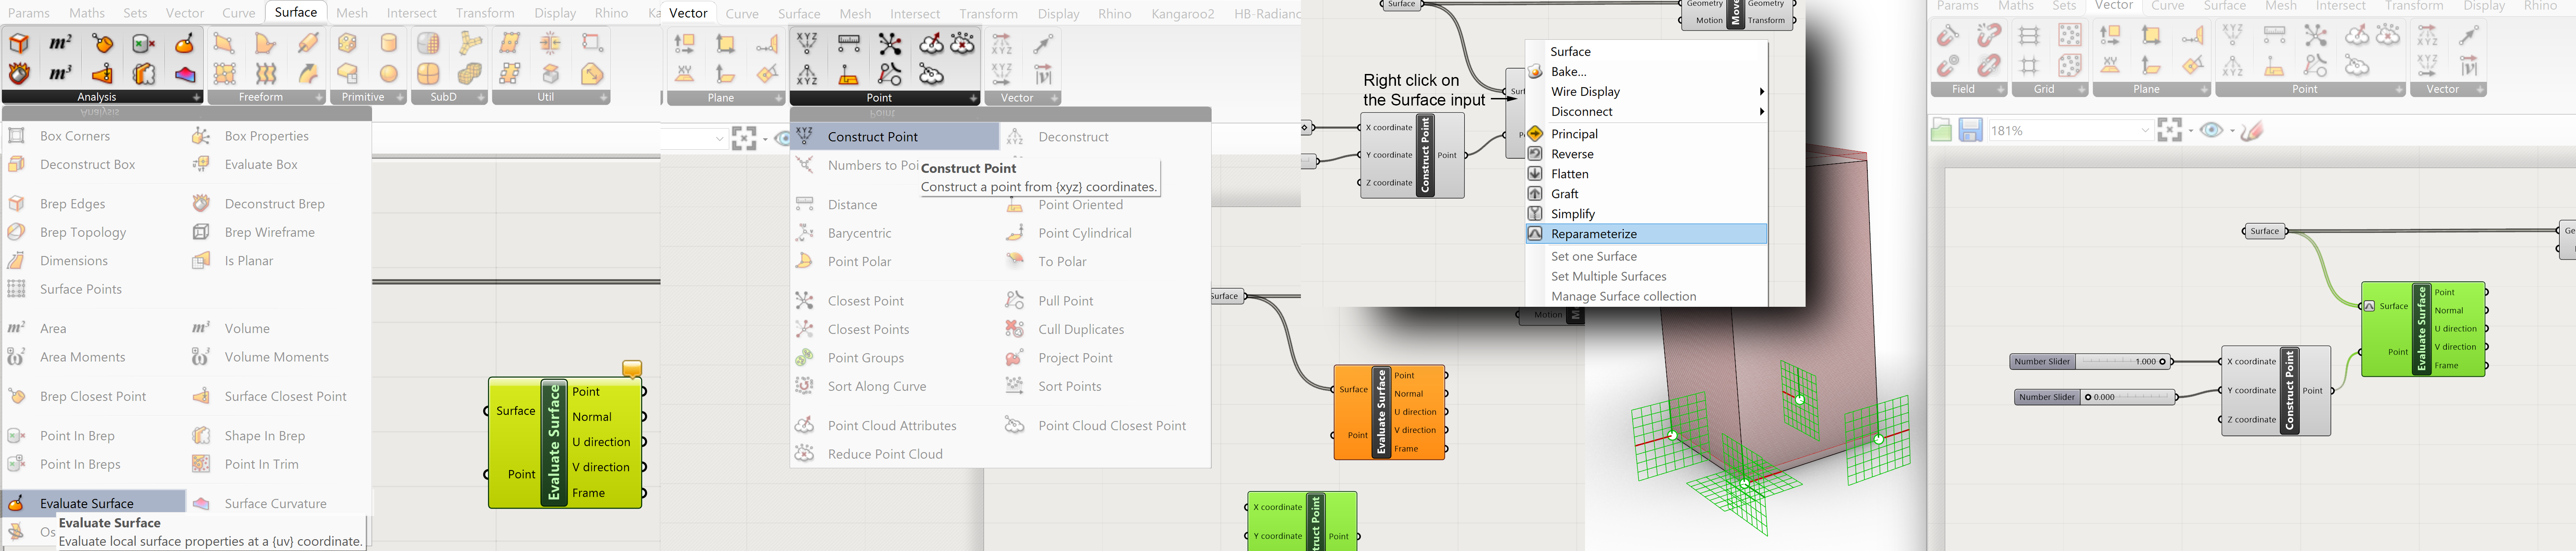The image size is (2576, 551).
Task: Click the green Open folder icon
Action: (1941, 130)
